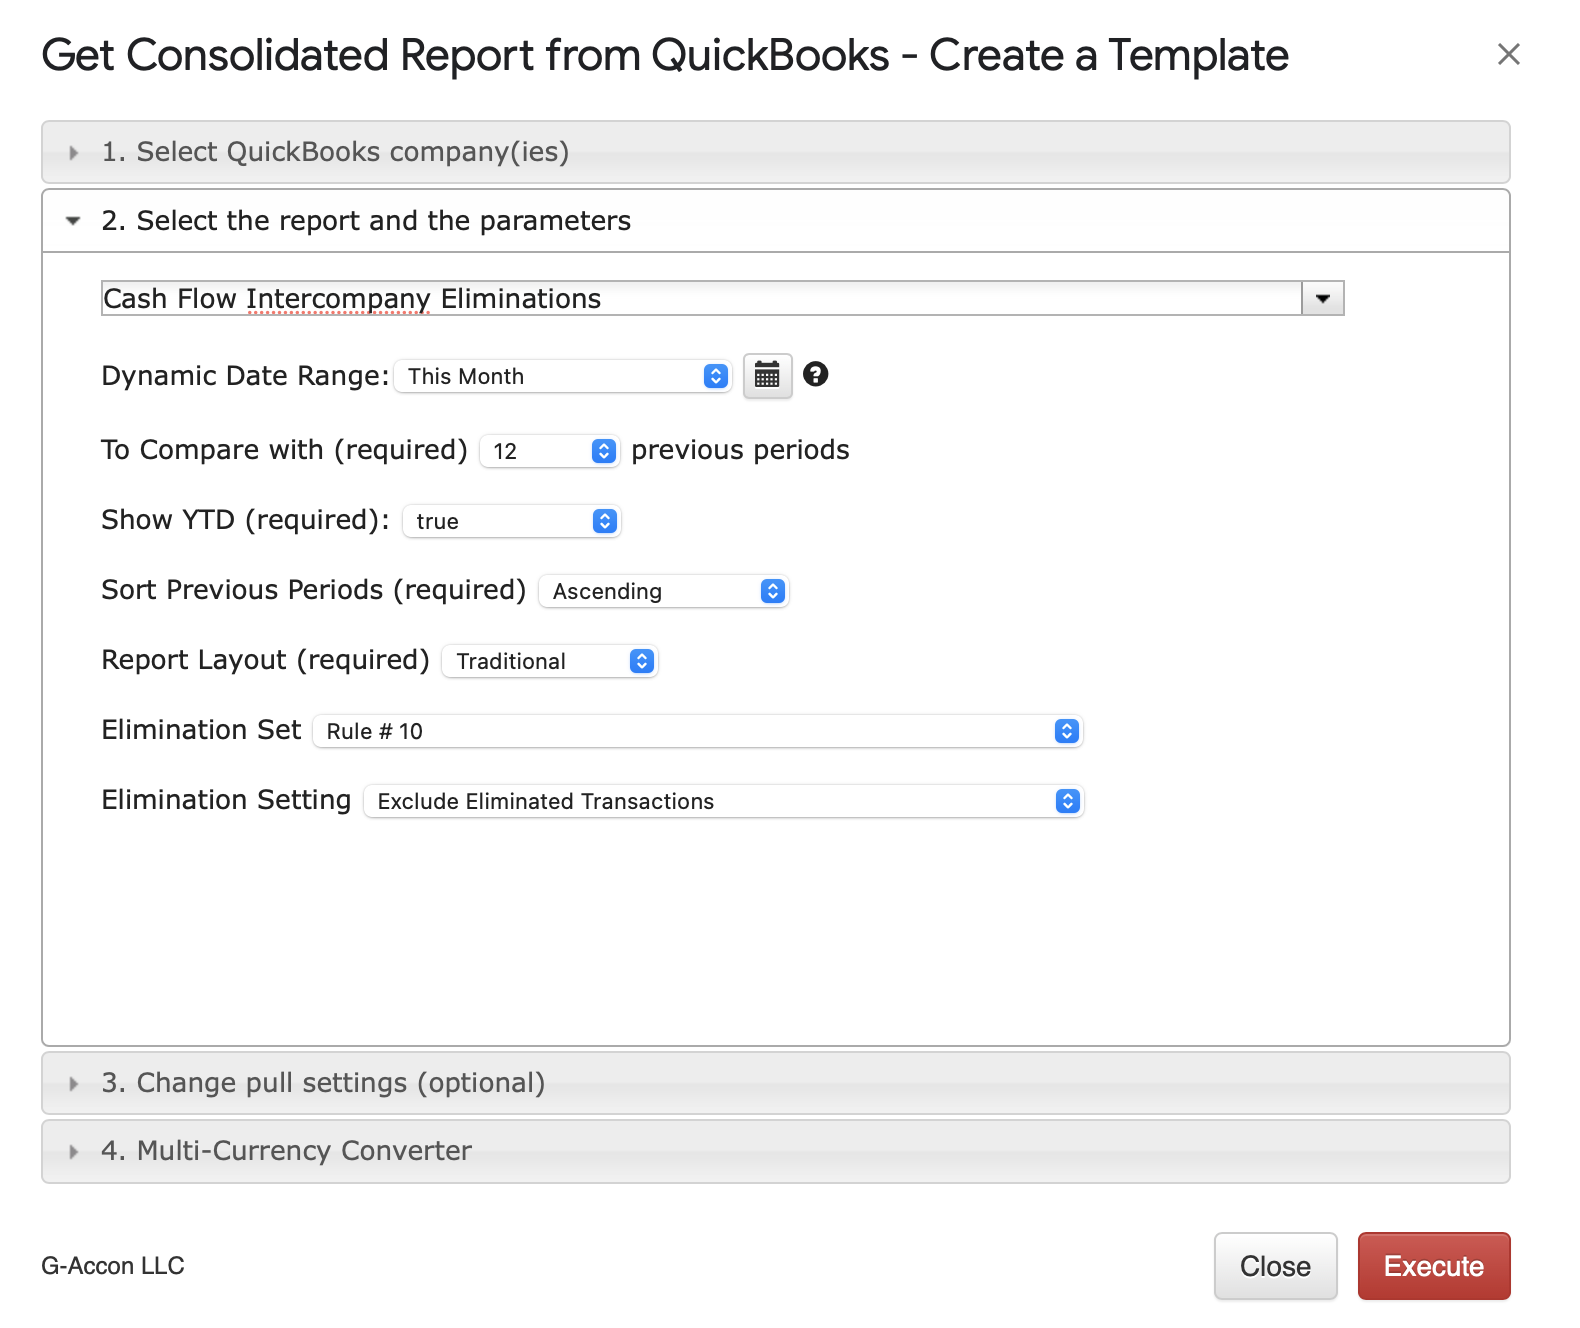
Task: Open the Sort Previous Periods dropdown
Action: click(664, 591)
